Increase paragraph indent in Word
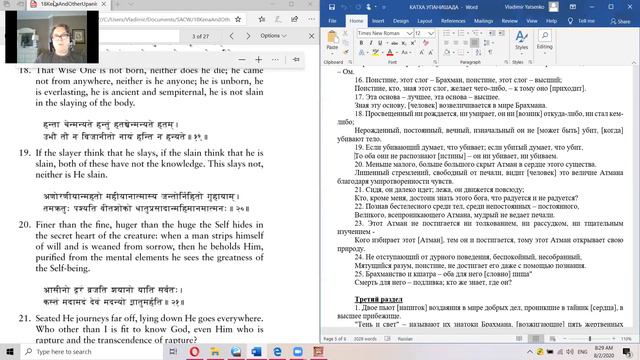Screen dimensions: 640x360 [501, 33]
